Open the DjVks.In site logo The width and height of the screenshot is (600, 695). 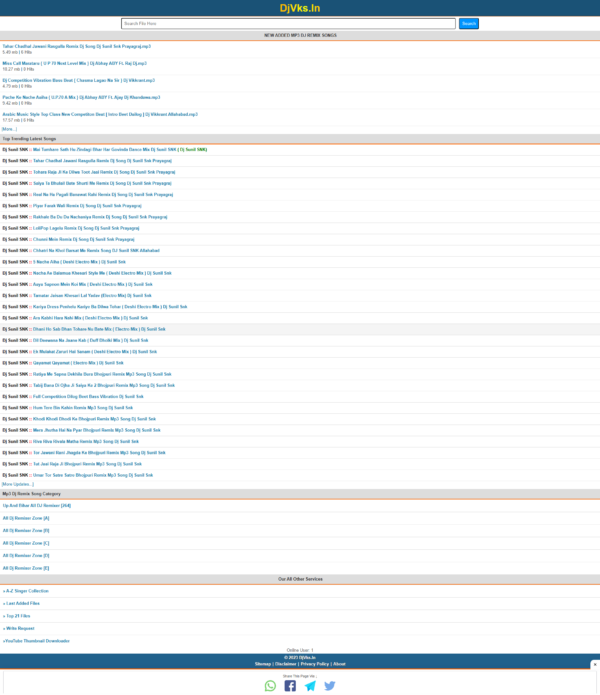coord(300,8)
